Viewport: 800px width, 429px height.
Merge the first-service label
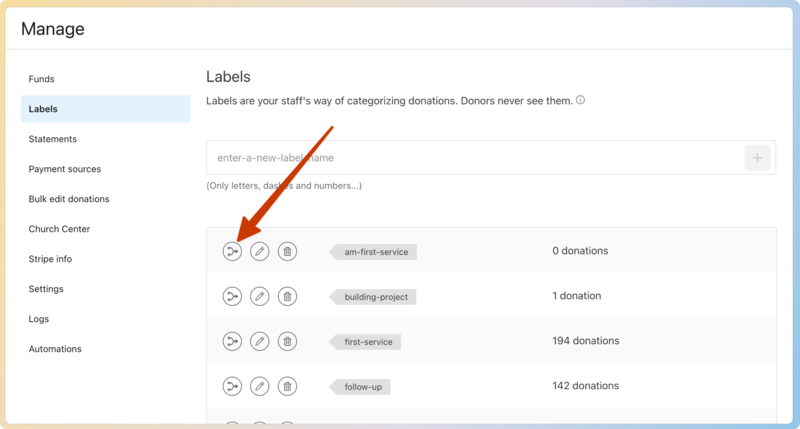click(232, 341)
